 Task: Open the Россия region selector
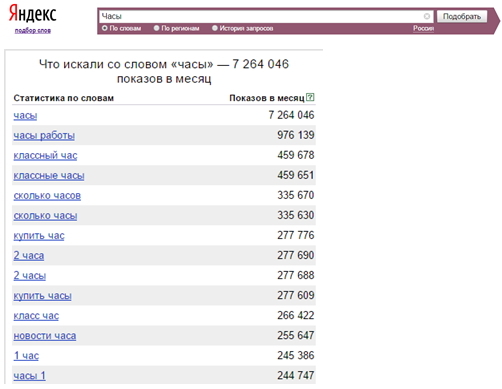point(423,28)
